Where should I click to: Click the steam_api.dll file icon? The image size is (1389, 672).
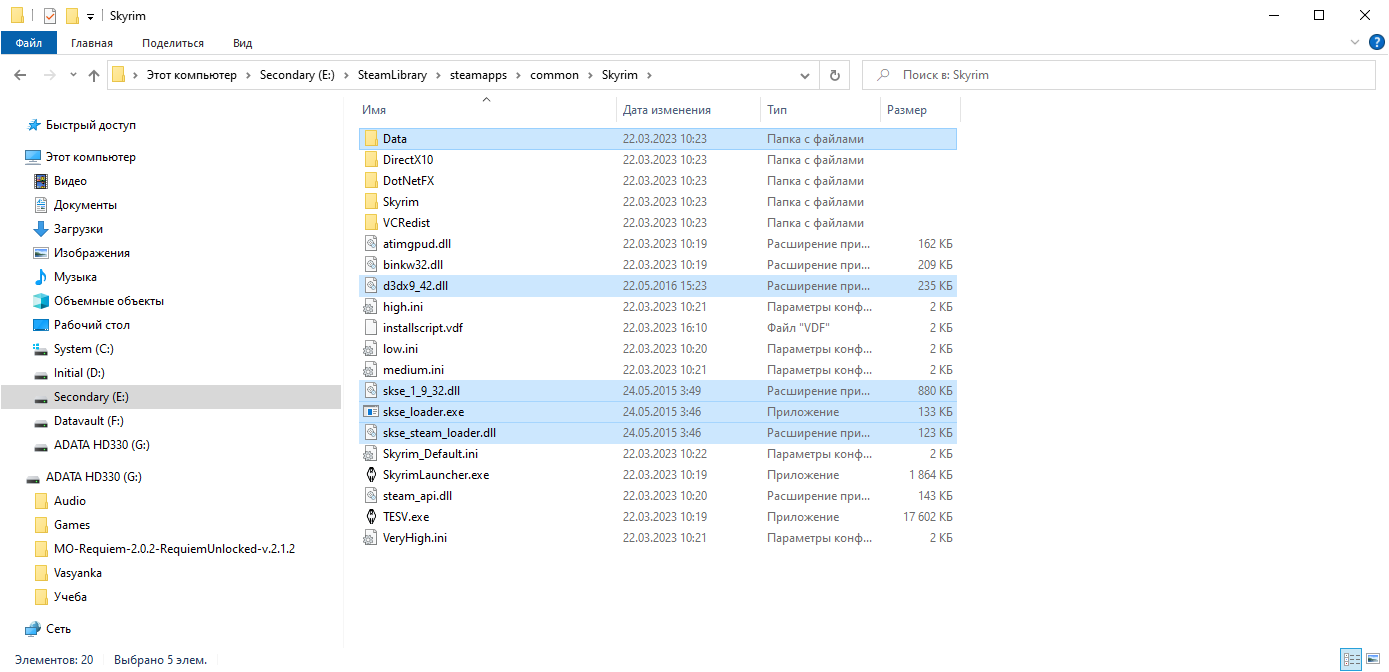click(370, 496)
